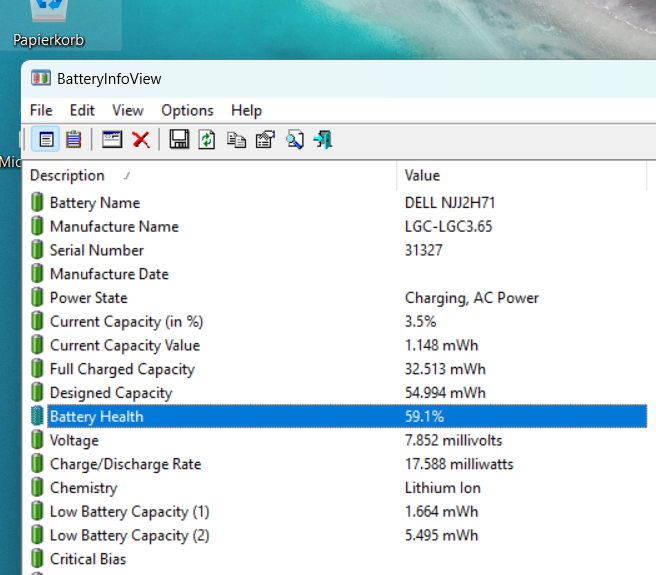Click the window-style toolbar icon left of red X

point(112,139)
